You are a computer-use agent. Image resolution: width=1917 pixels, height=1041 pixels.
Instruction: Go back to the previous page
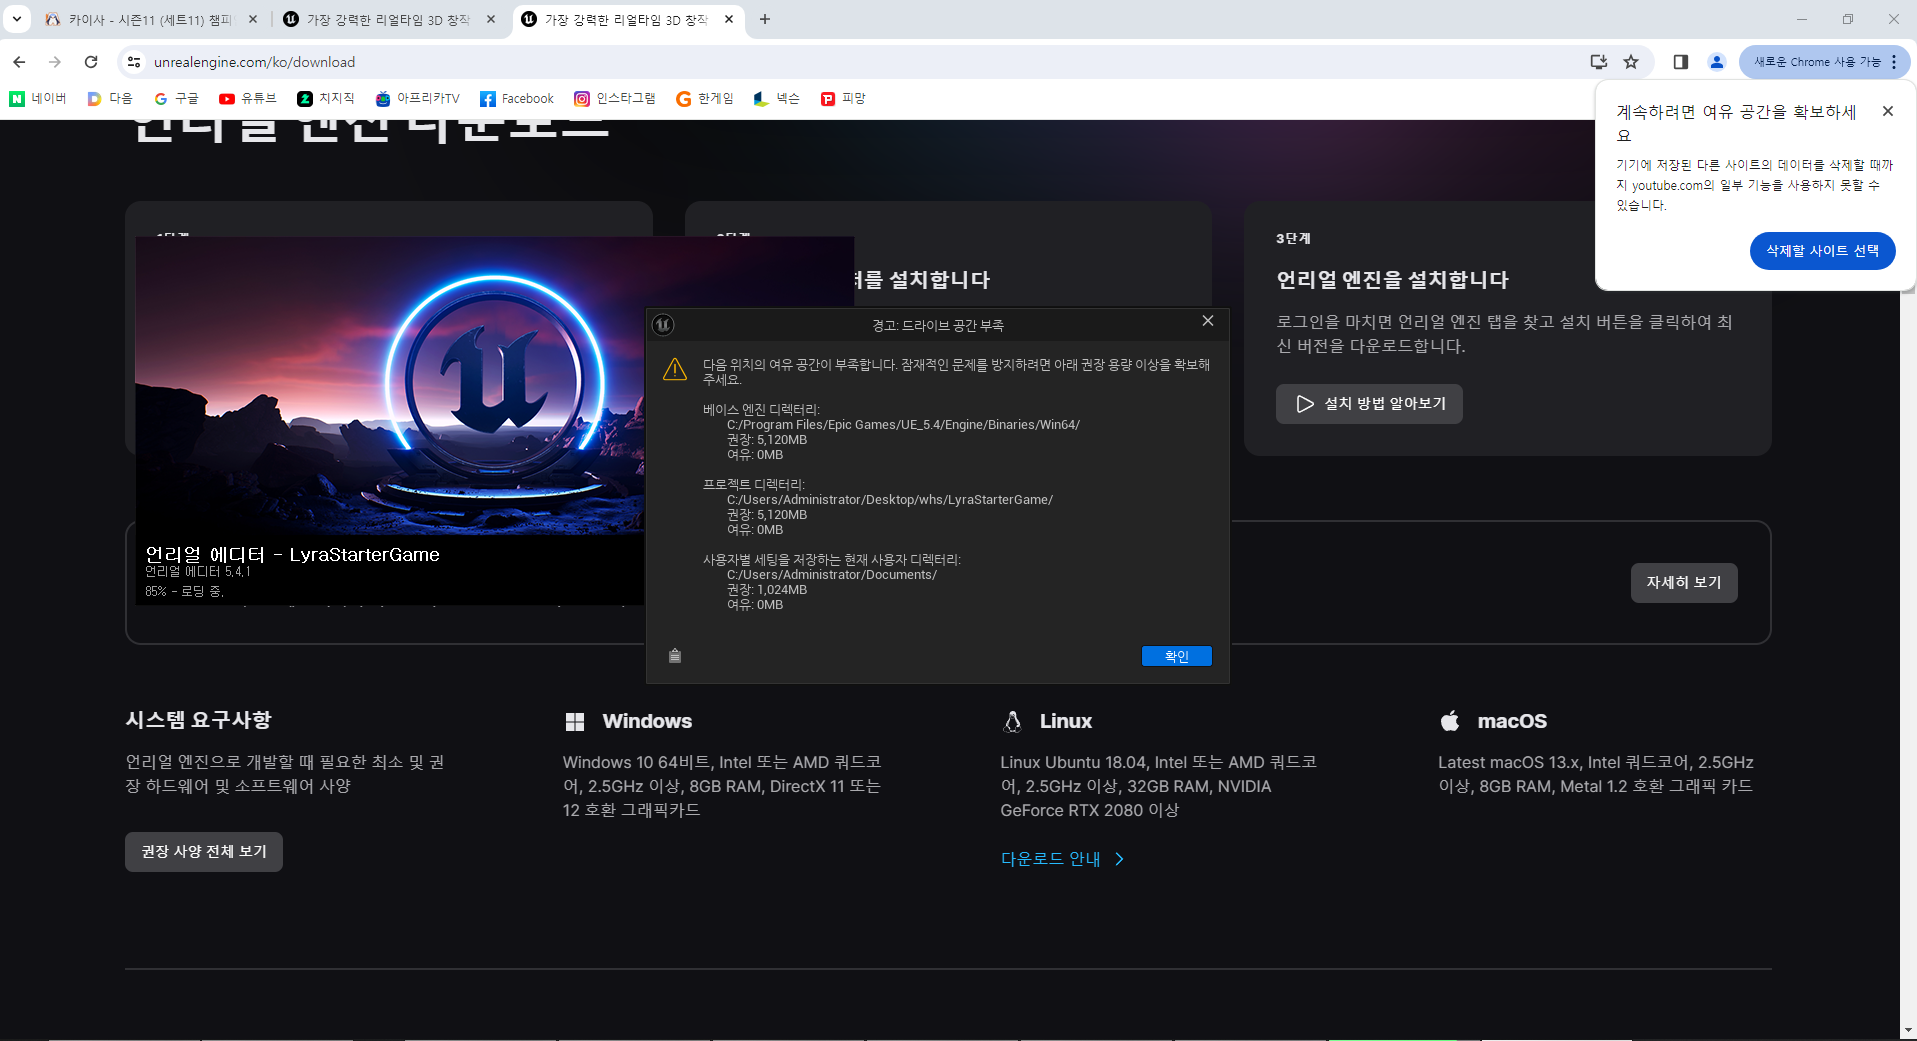pos(19,62)
